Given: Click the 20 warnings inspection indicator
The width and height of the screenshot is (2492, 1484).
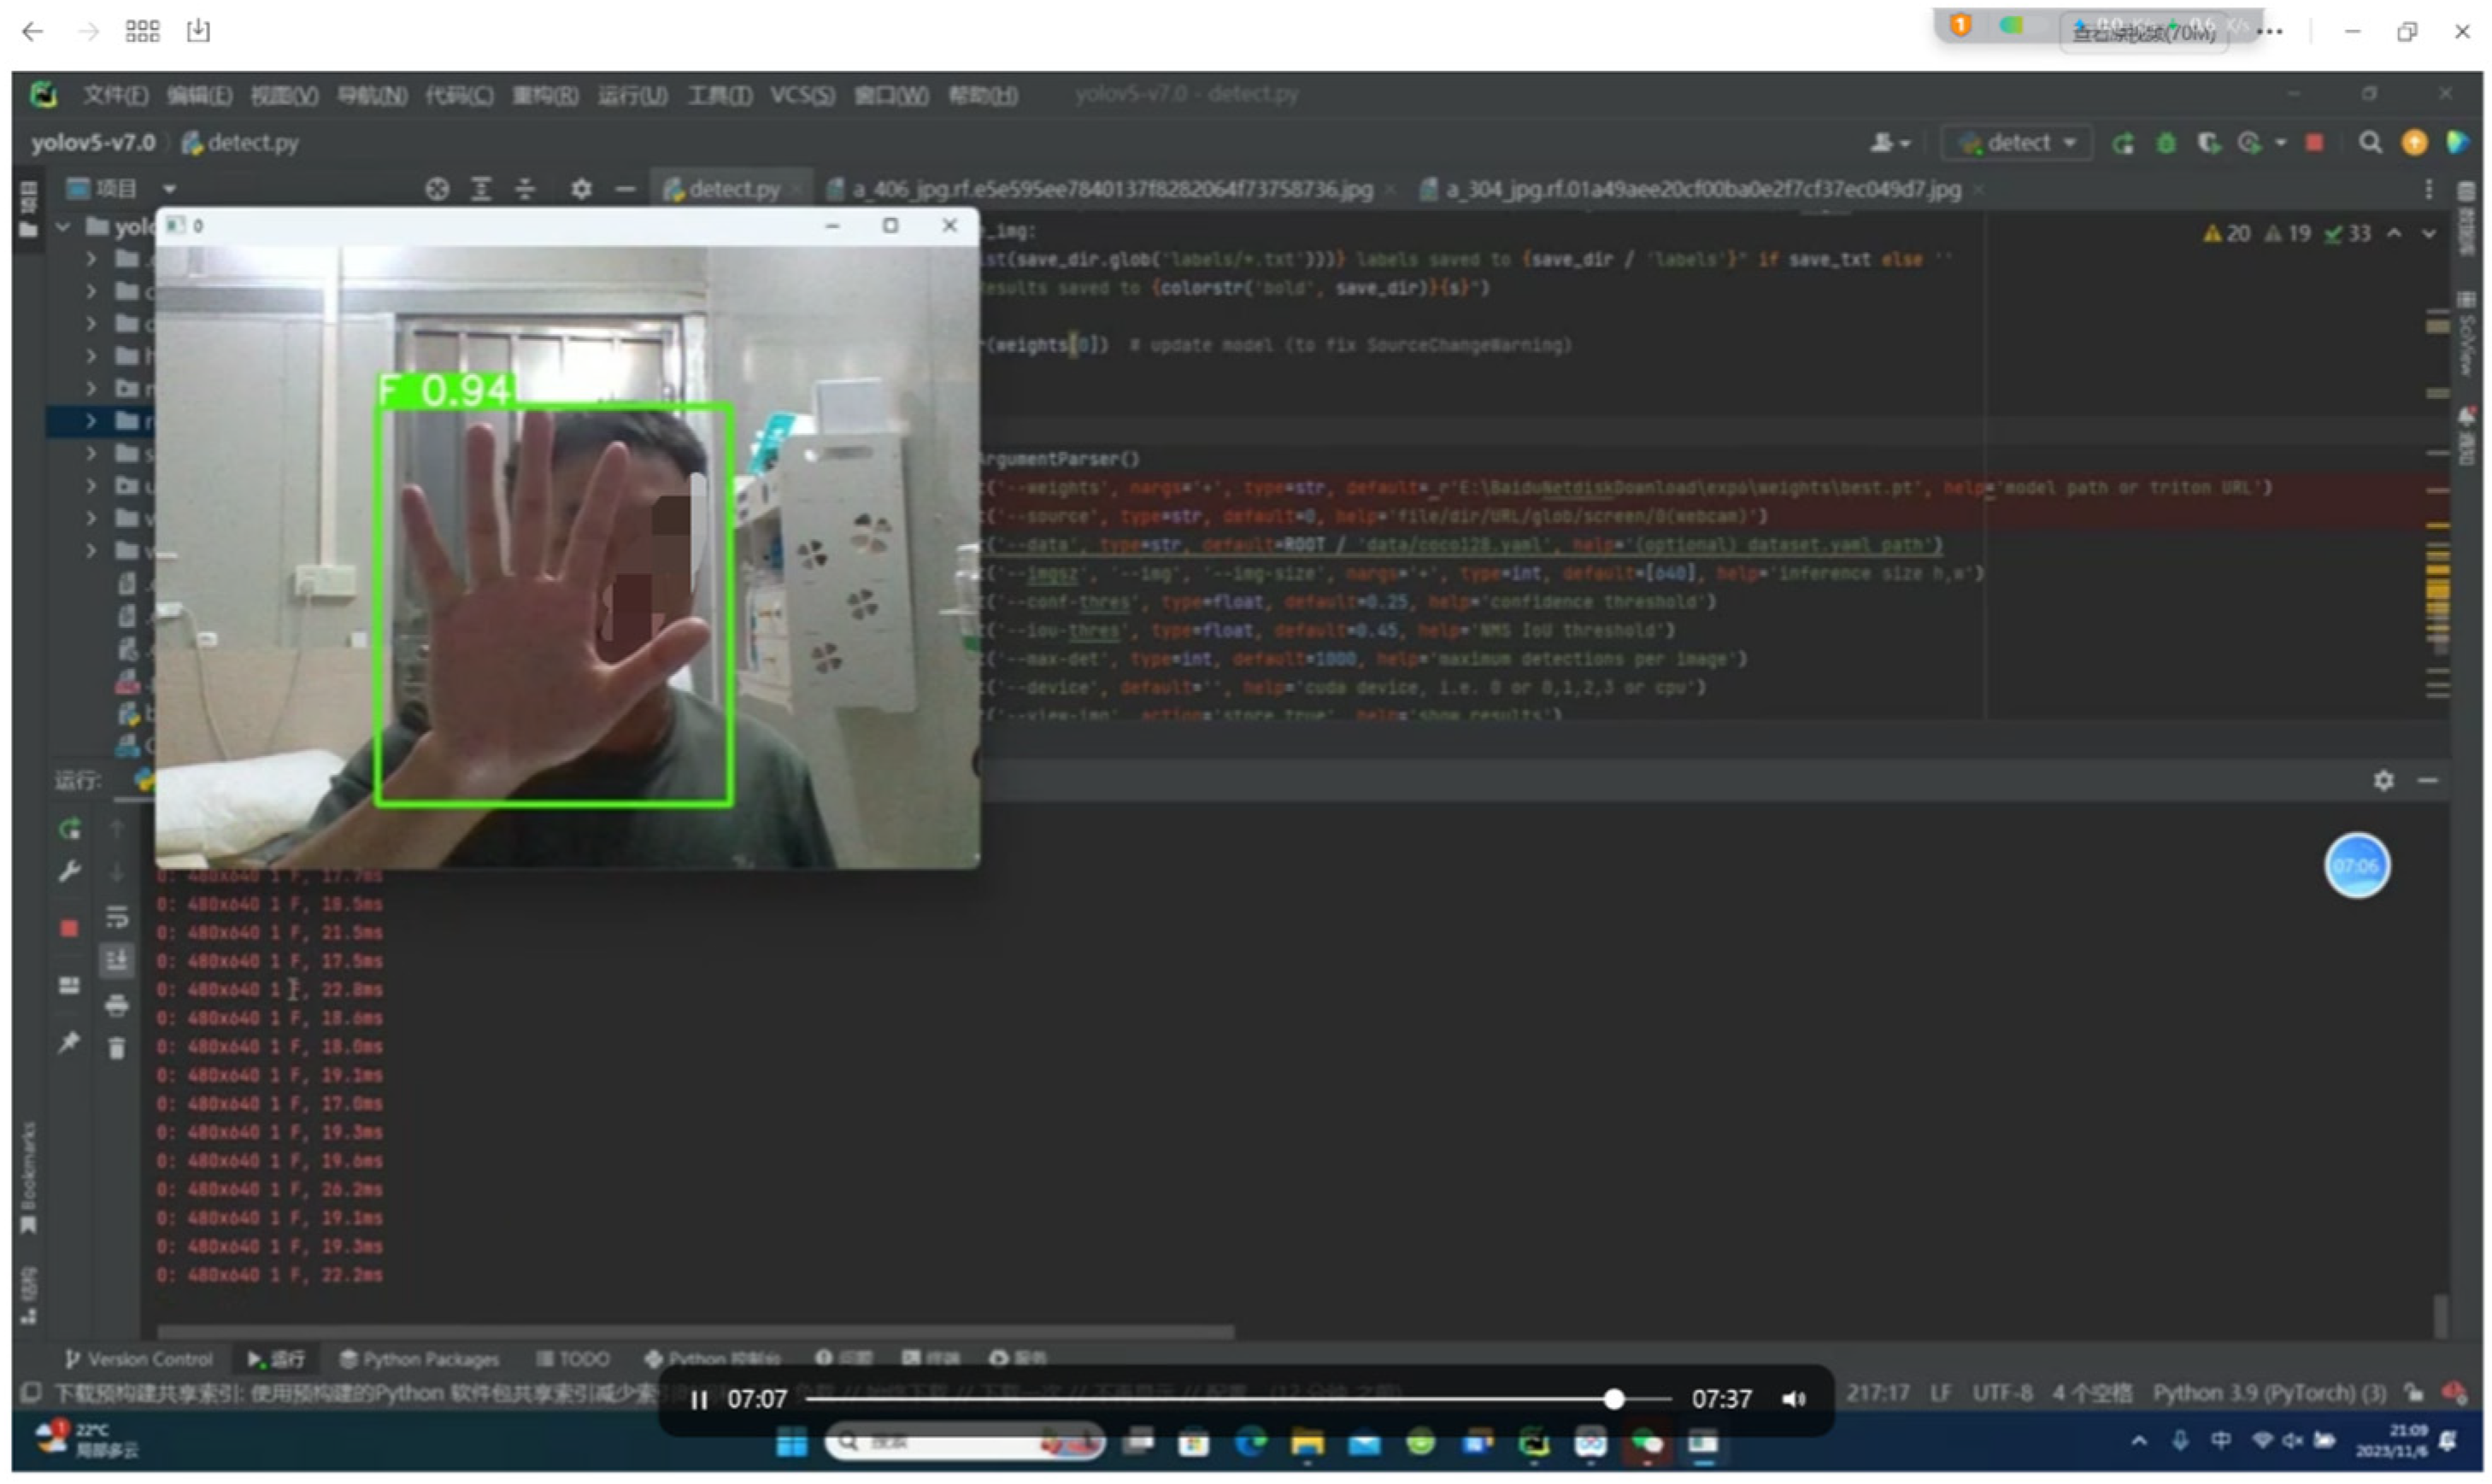Looking at the screenshot, I should tap(2227, 234).
